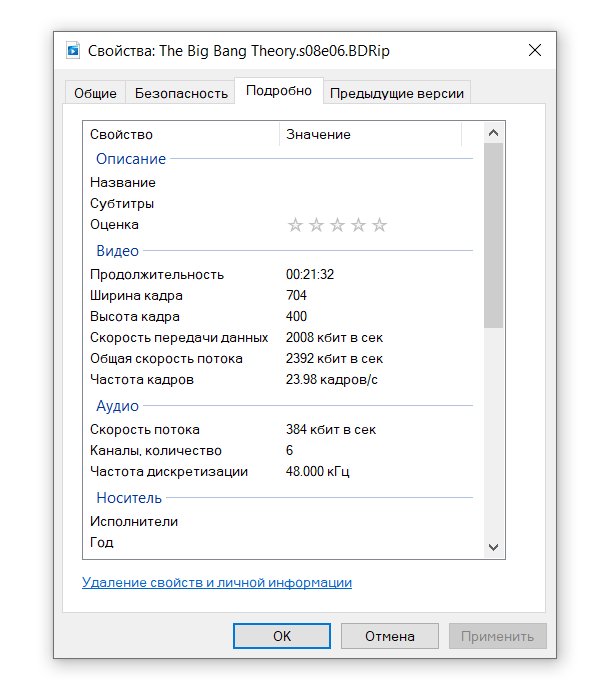Click the value 384 кбит в сек
This screenshot has width=615, height=699.
pos(331,429)
